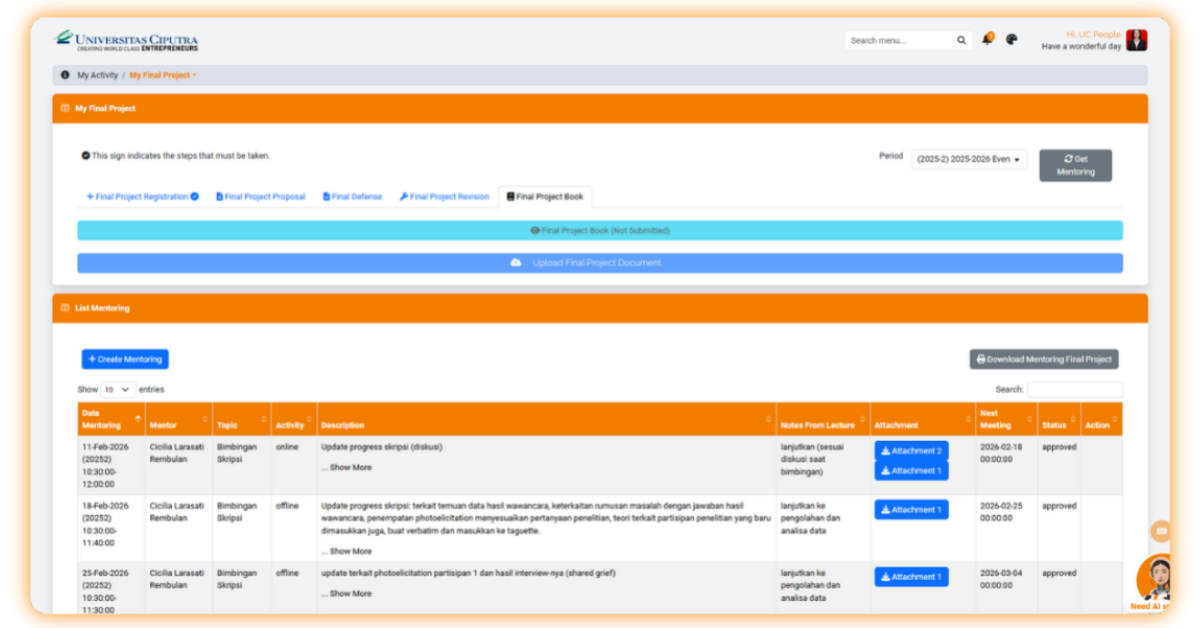
Task: Open the theme palette icon
Action: 1012,40
